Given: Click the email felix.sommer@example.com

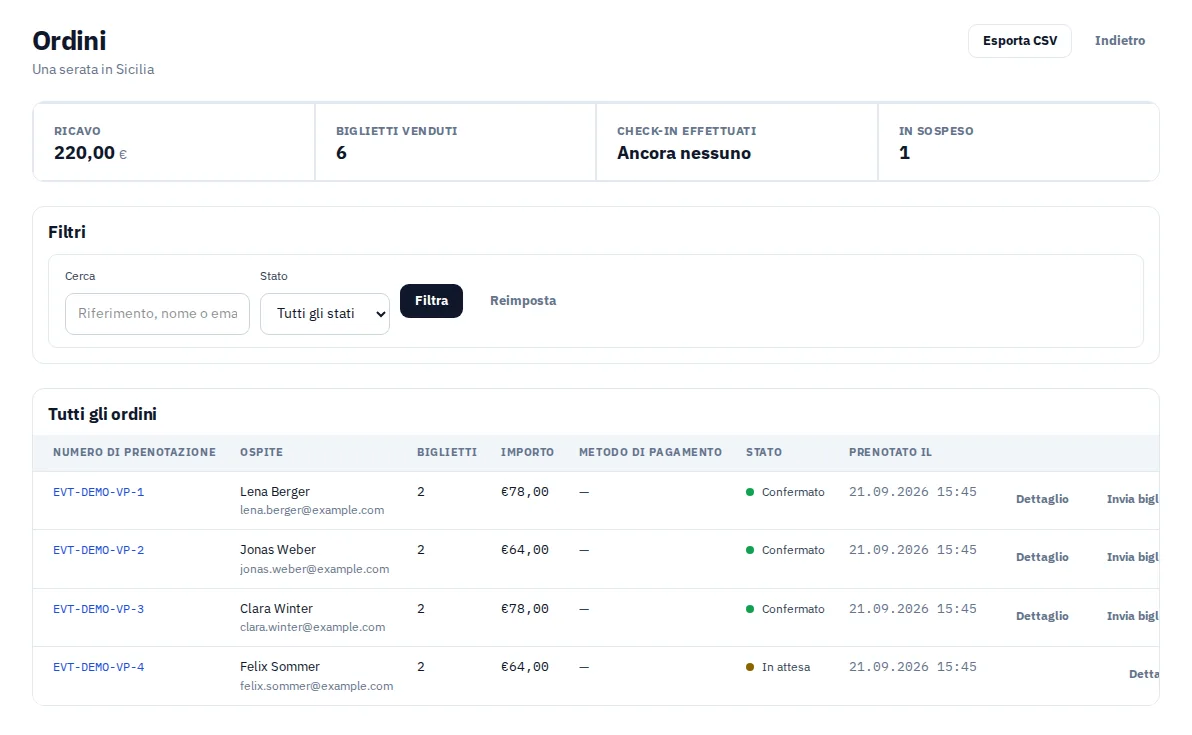Looking at the screenshot, I should click(316, 686).
